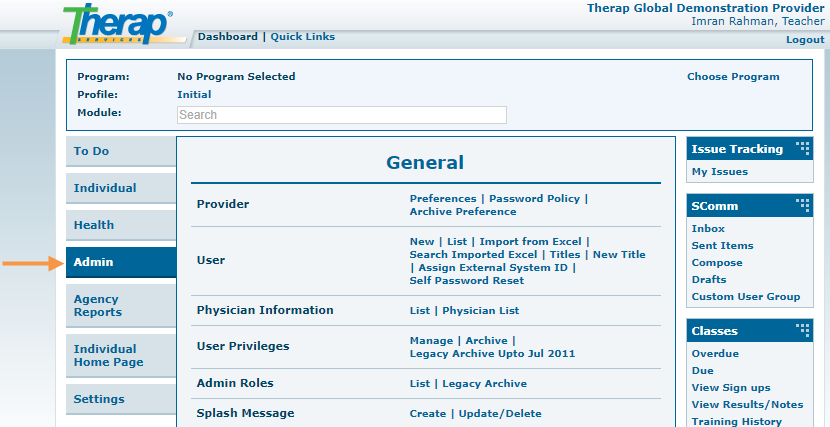Open Provider Preferences
Screen dimensions: 830x427
coord(443,199)
